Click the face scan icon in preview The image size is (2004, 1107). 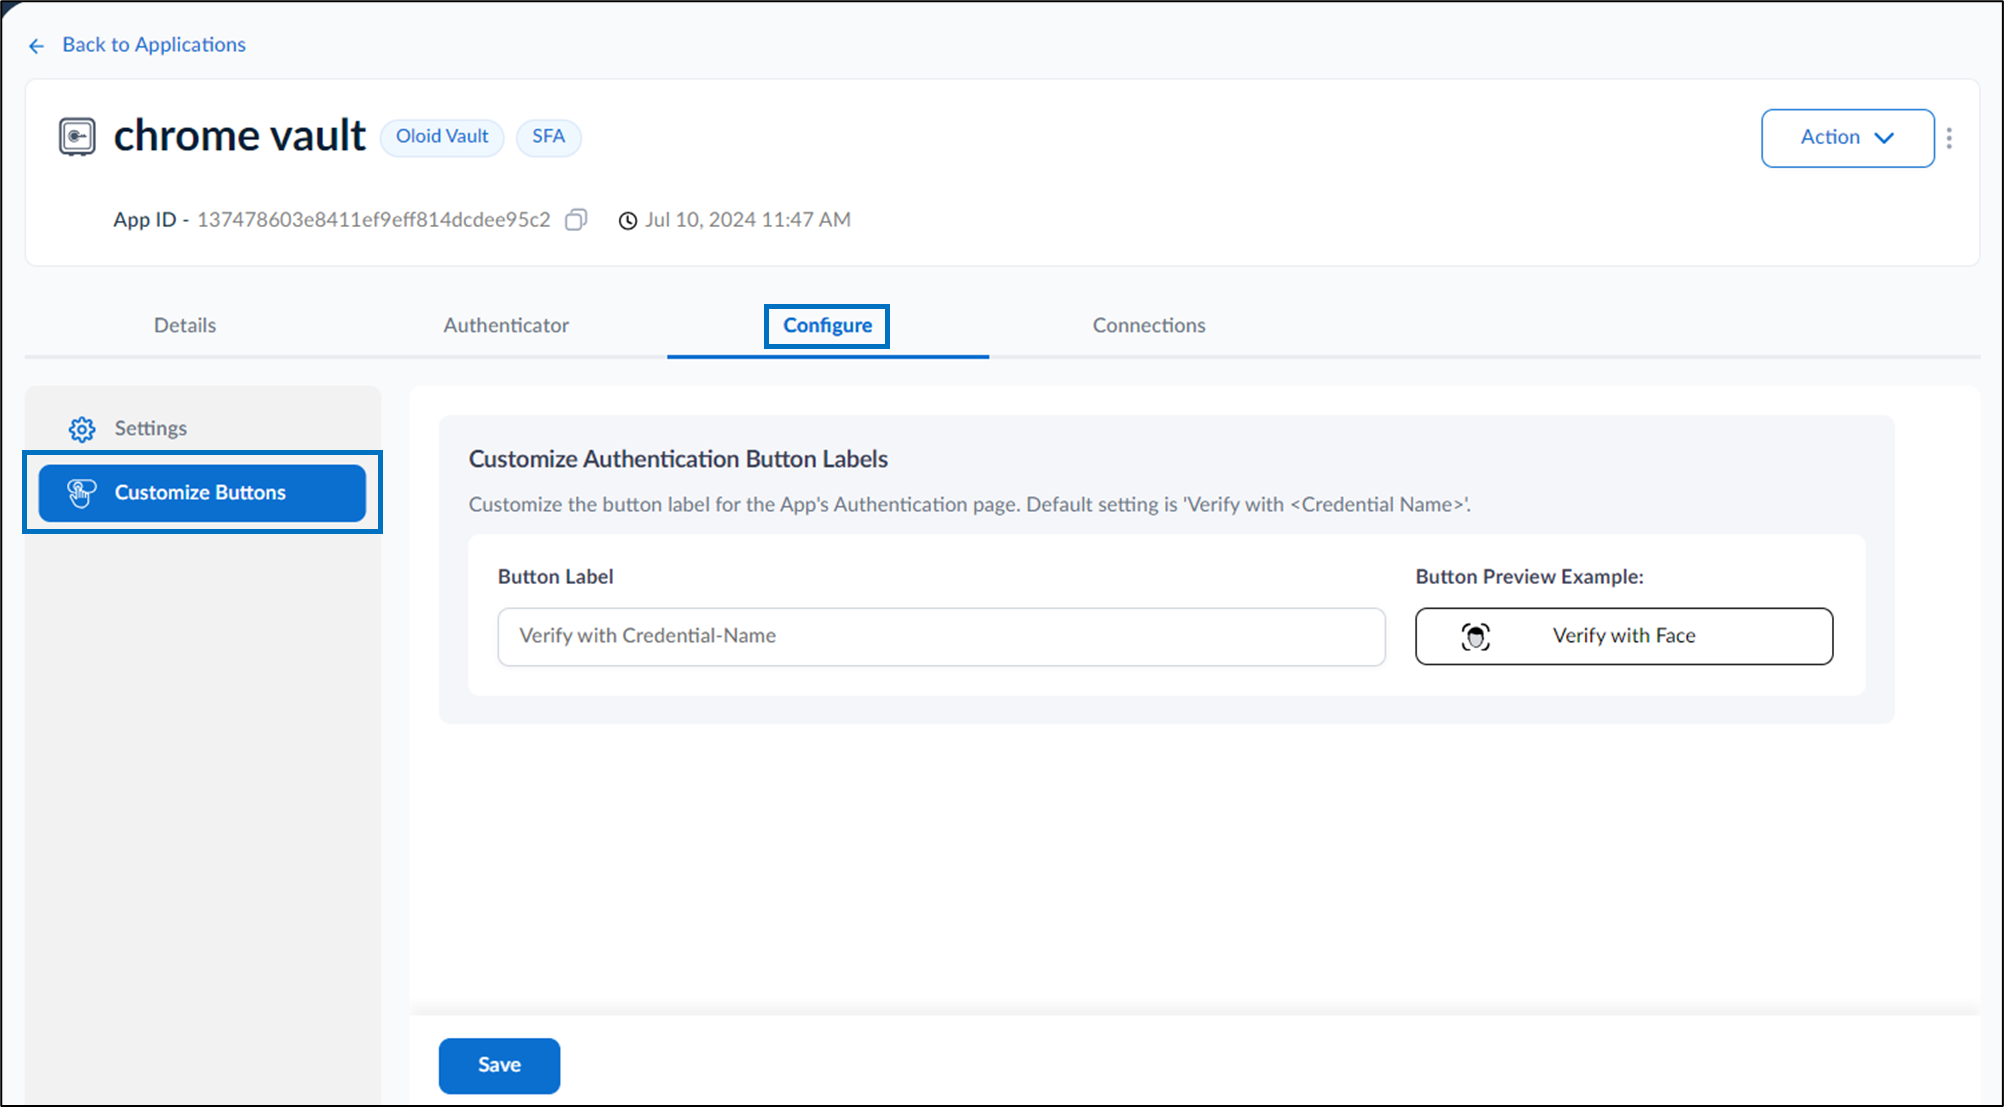click(x=1476, y=637)
